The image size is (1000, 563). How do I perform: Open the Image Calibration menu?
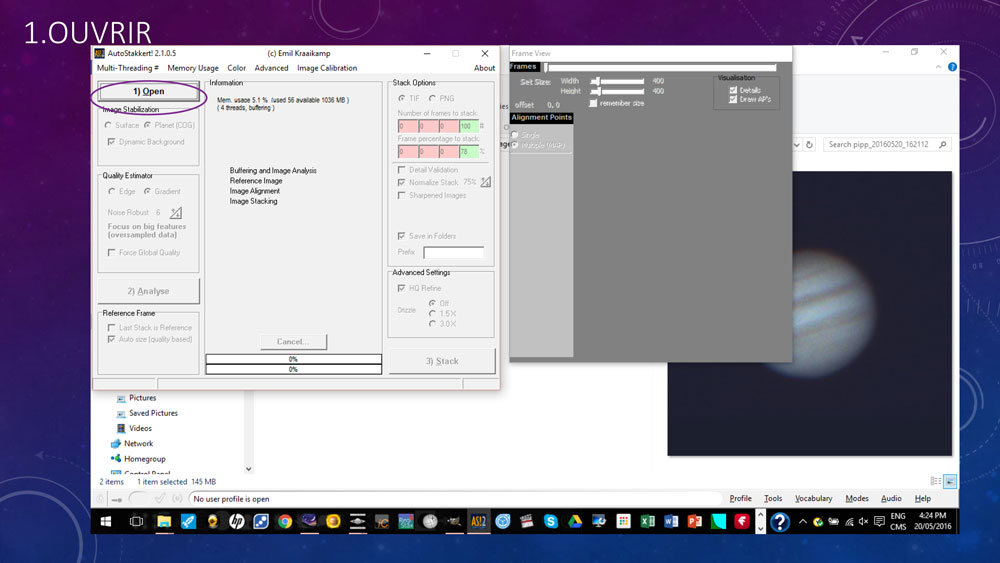tap(327, 68)
